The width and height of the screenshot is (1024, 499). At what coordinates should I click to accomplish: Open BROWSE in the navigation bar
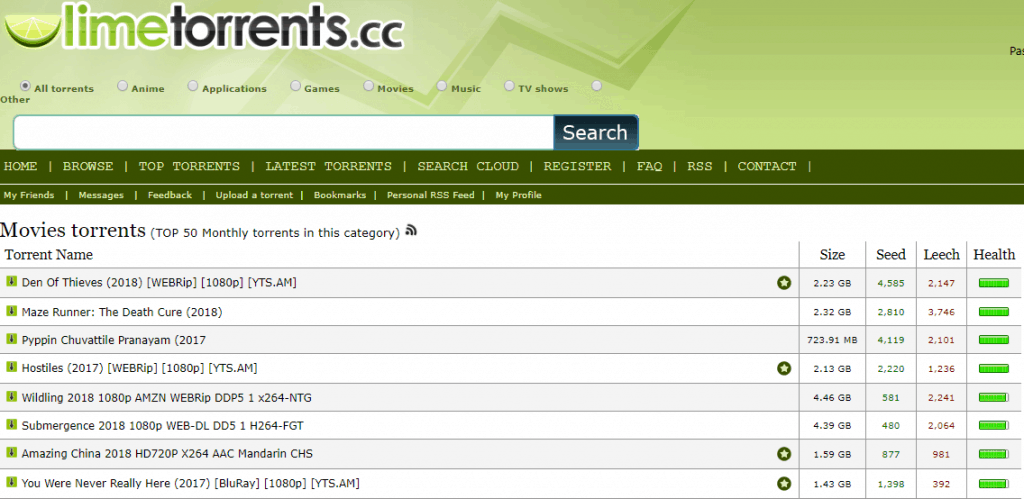pos(88,166)
